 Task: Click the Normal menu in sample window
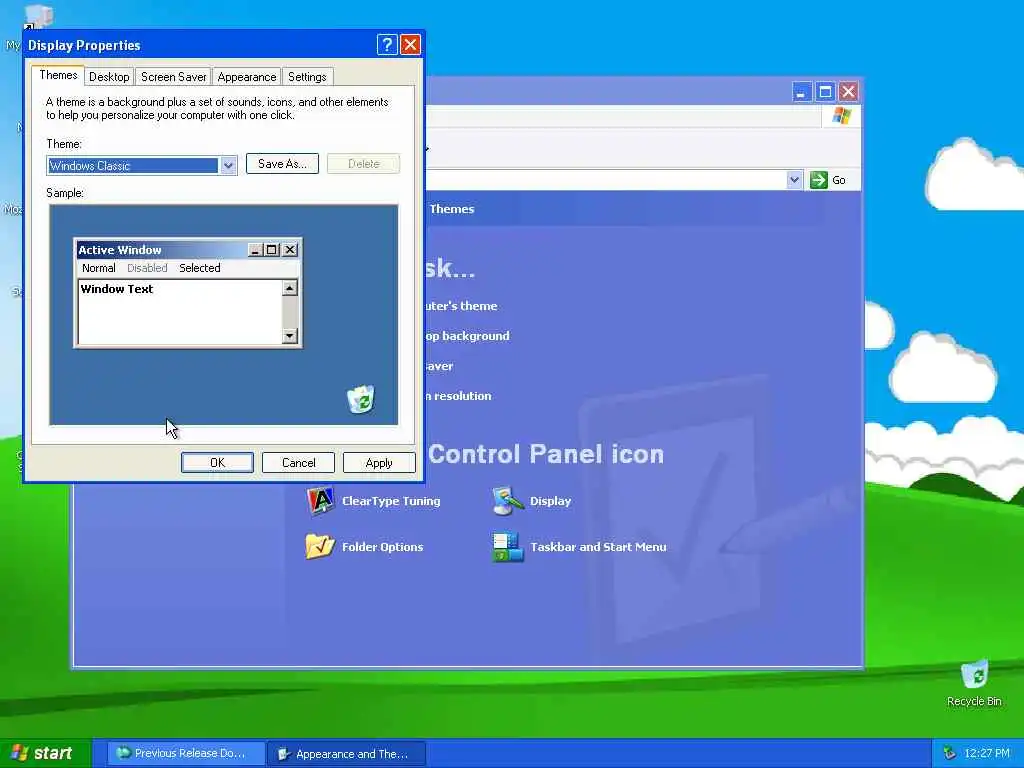[99, 268]
